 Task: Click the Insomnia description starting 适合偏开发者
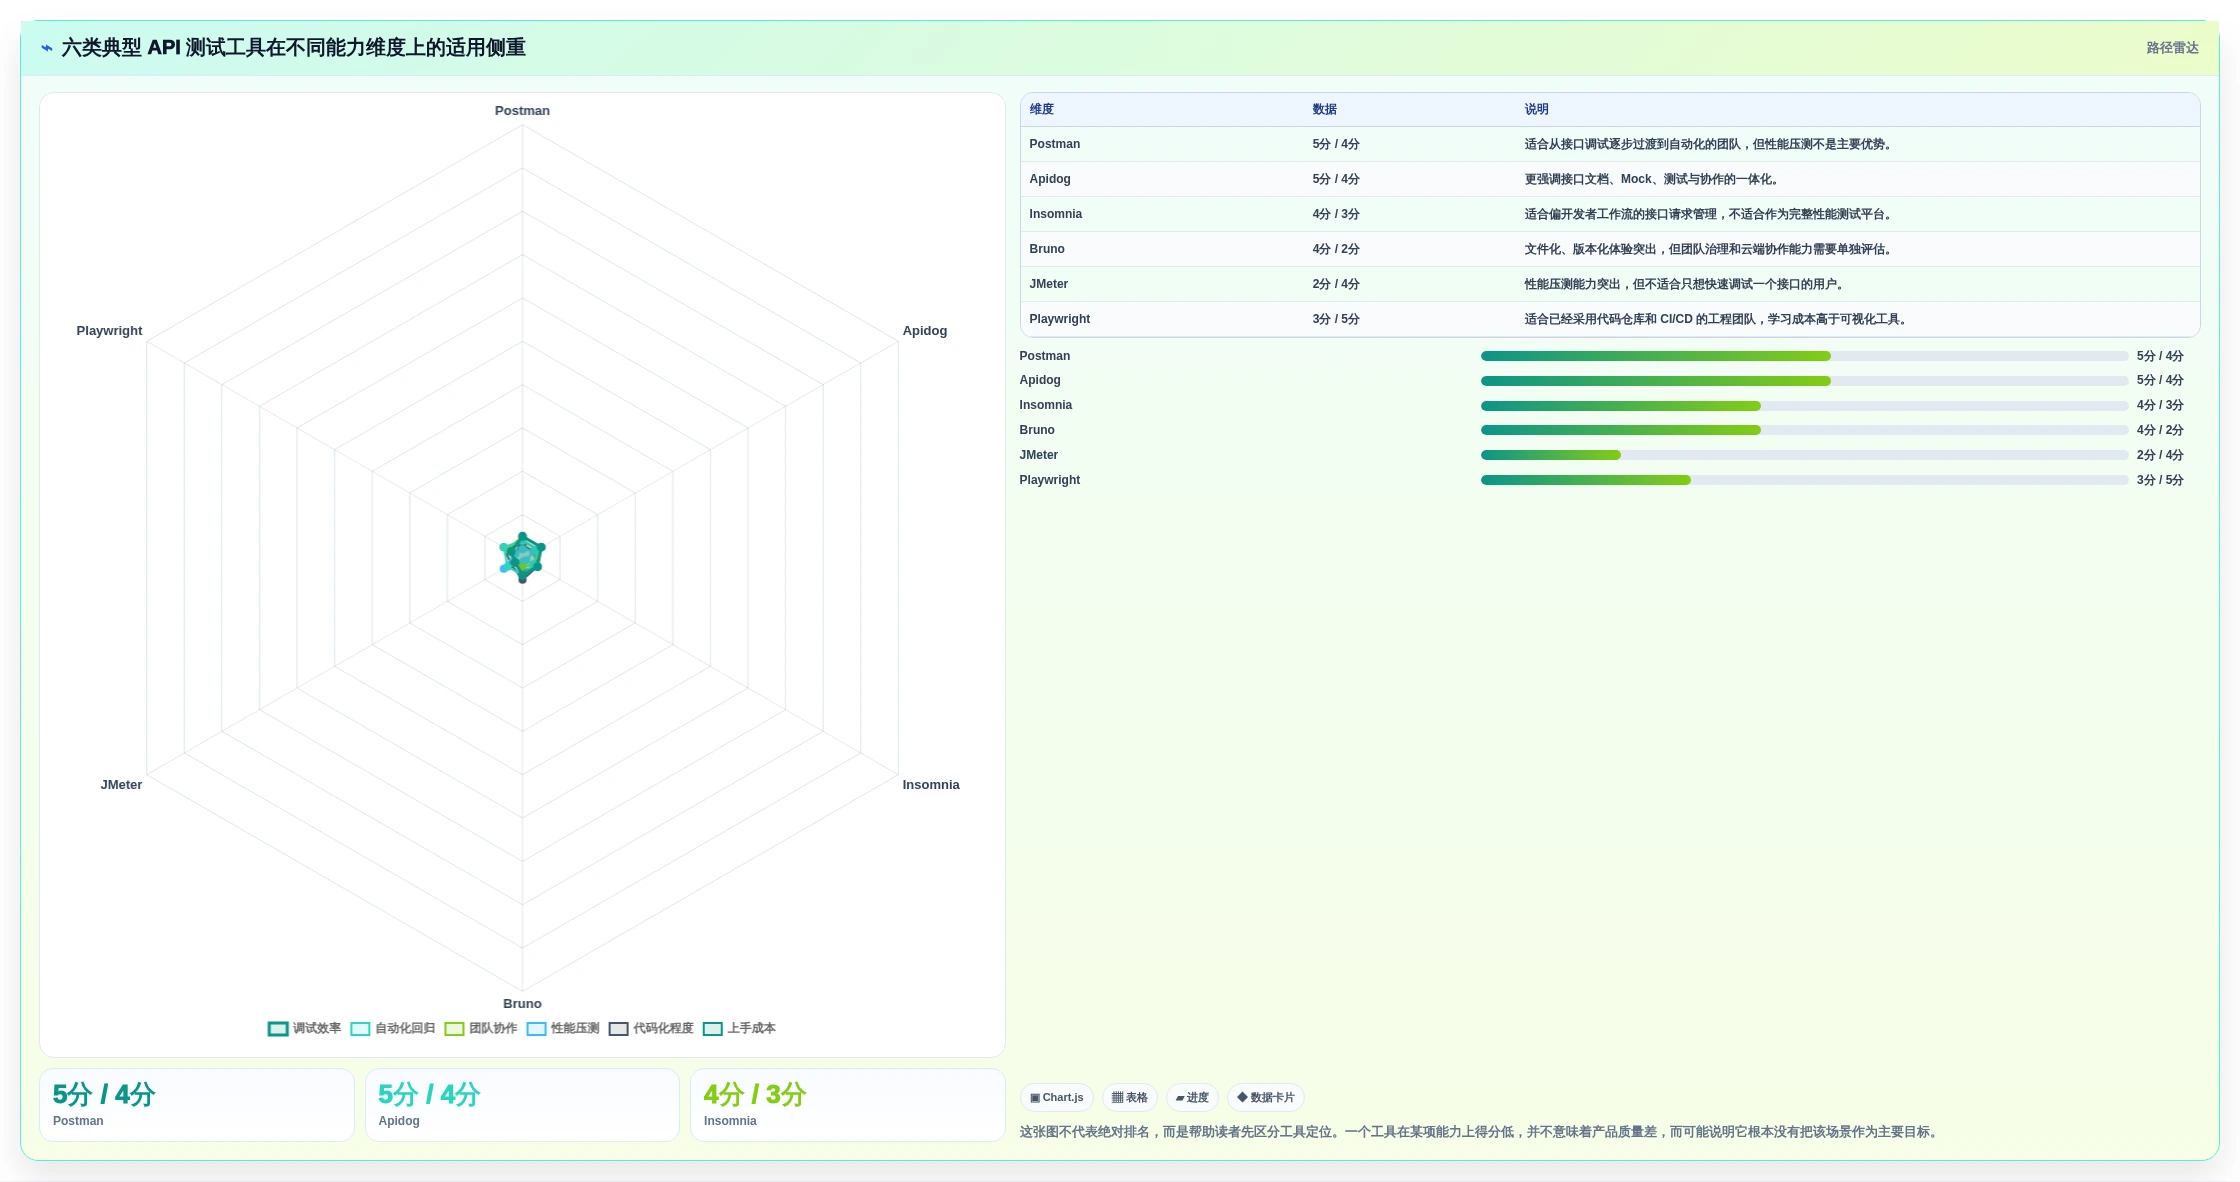1710,214
